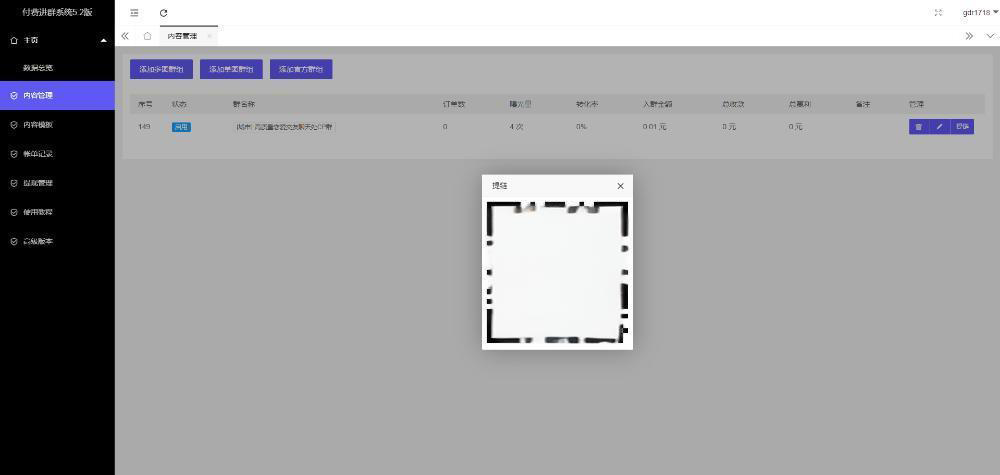Click the 曝光量 column header
This screenshot has width=1000, height=475.
coord(520,104)
